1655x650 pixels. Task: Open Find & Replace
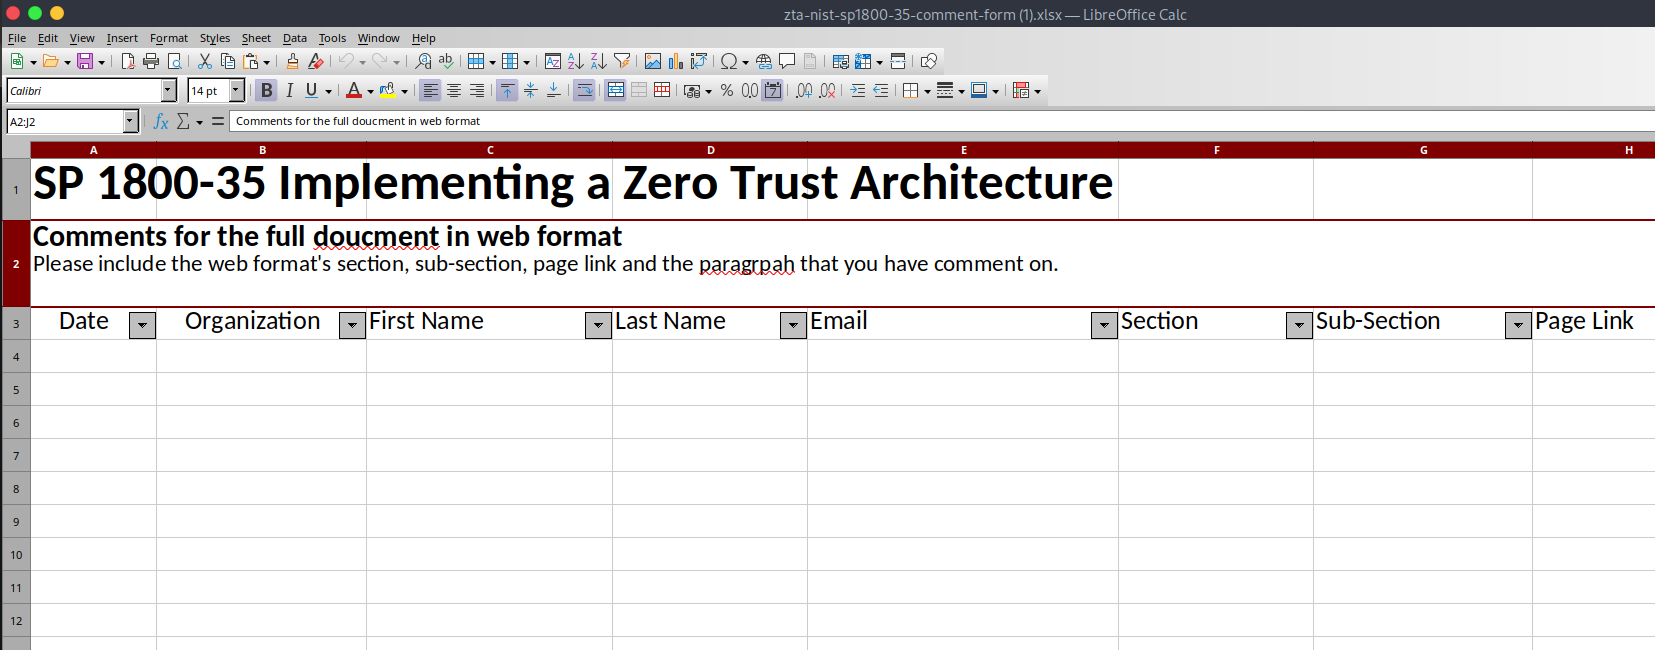[x=424, y=61]
